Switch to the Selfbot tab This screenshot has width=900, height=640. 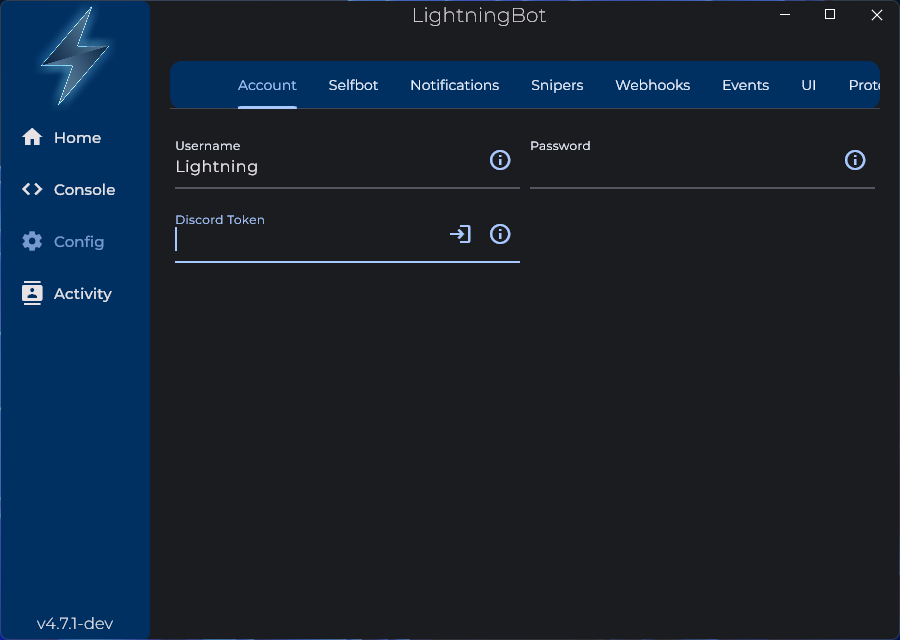(353, 85)
